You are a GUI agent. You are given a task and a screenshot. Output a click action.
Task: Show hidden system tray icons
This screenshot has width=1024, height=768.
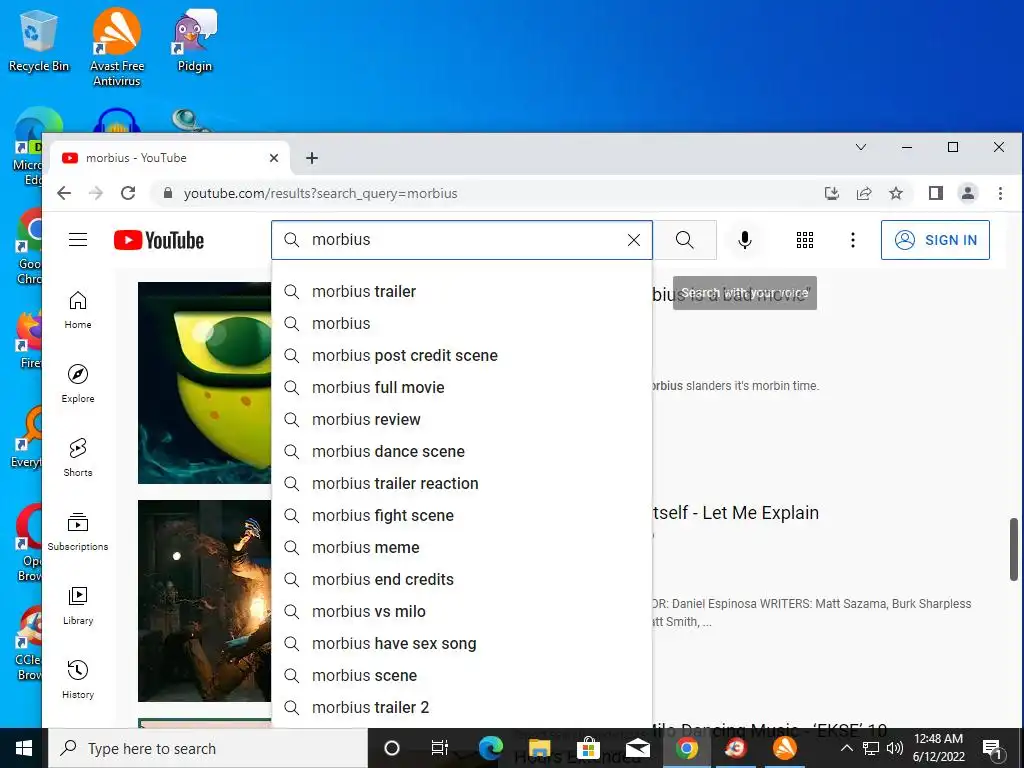[846, 748]
